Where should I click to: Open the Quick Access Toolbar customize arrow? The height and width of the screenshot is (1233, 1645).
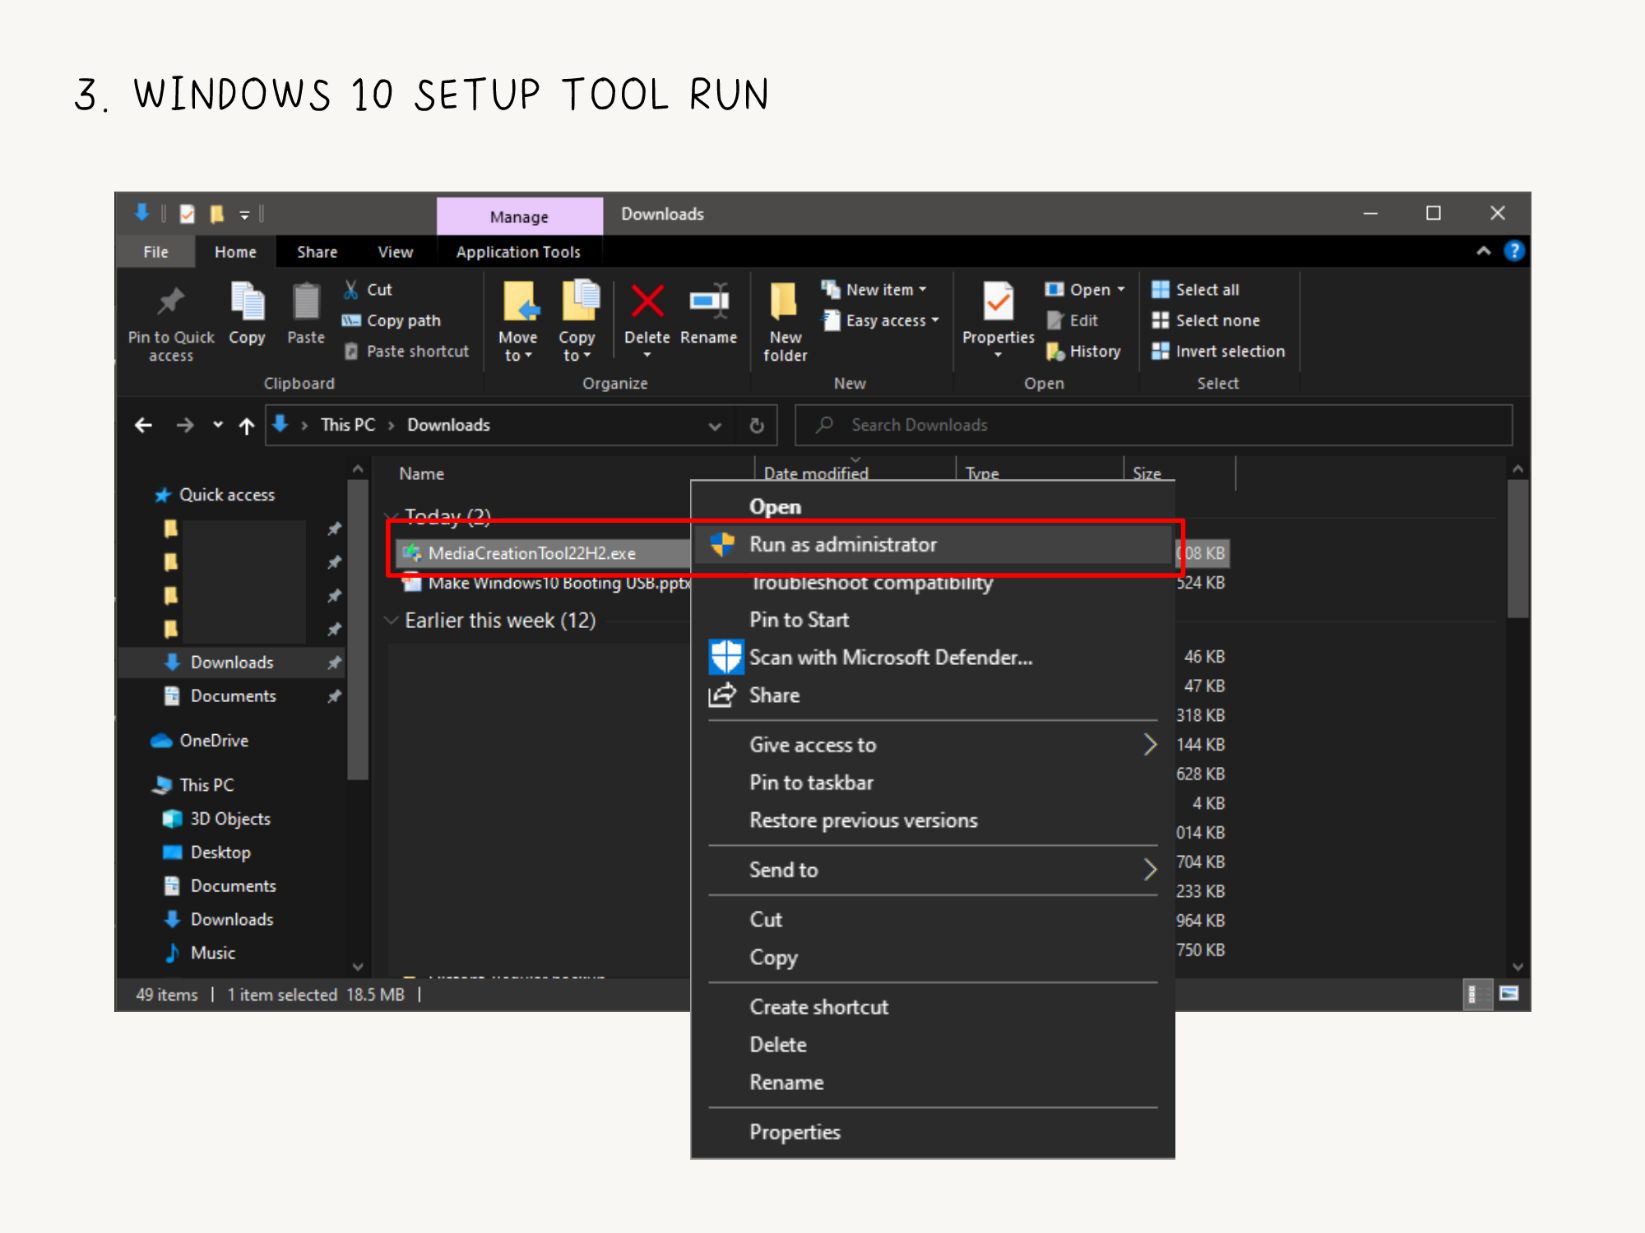244,214
